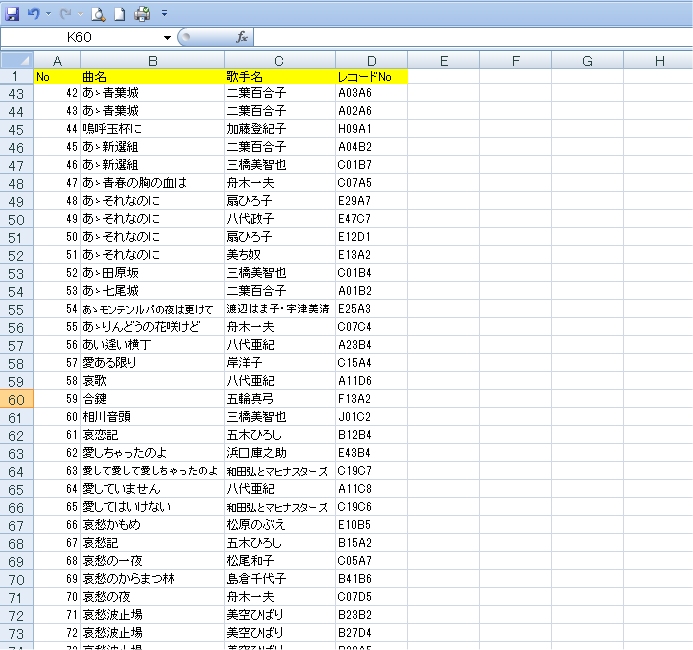693x650 pixels.
Task: Expand the Name Box dropdown arrow
Action: click(x=167, y=37)
